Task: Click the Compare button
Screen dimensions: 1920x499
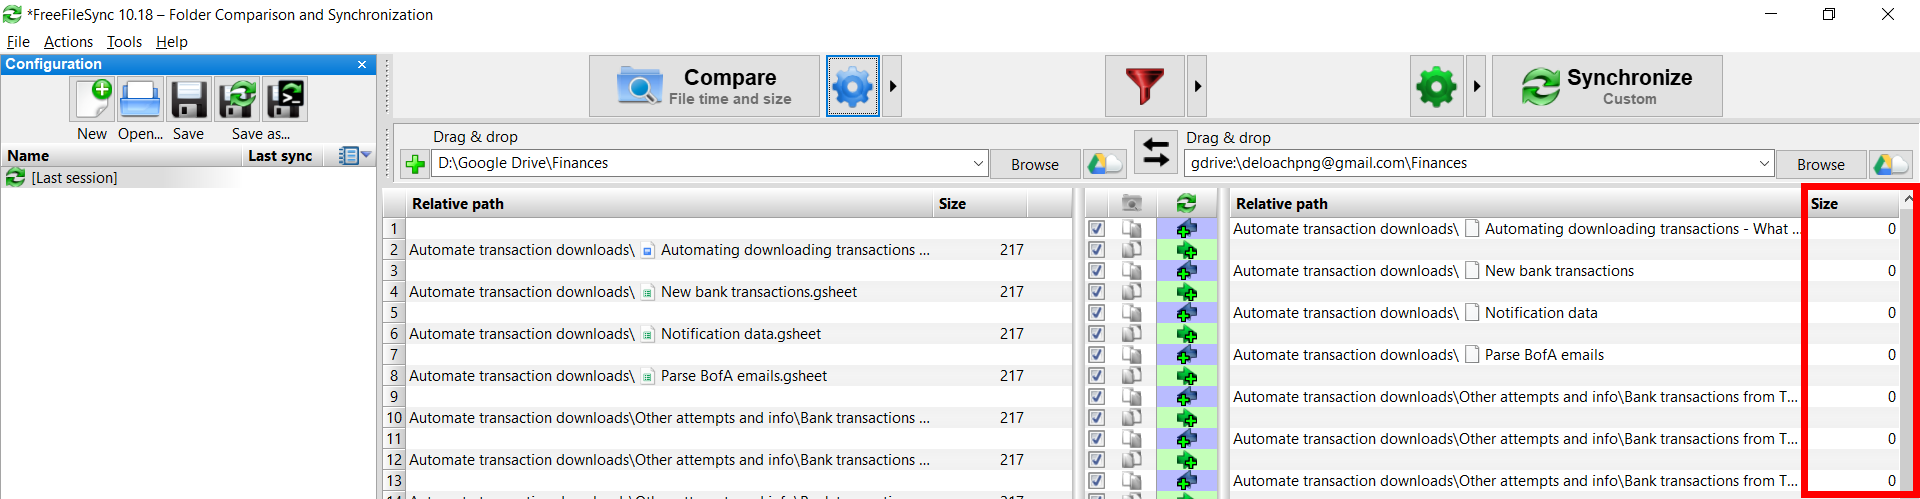Action: coord(704,86)
